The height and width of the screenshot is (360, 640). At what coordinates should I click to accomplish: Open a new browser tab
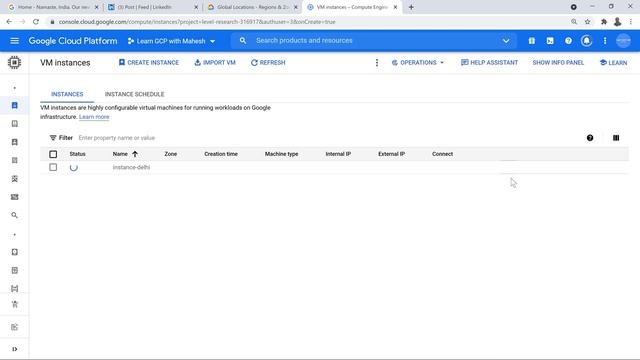411,7
